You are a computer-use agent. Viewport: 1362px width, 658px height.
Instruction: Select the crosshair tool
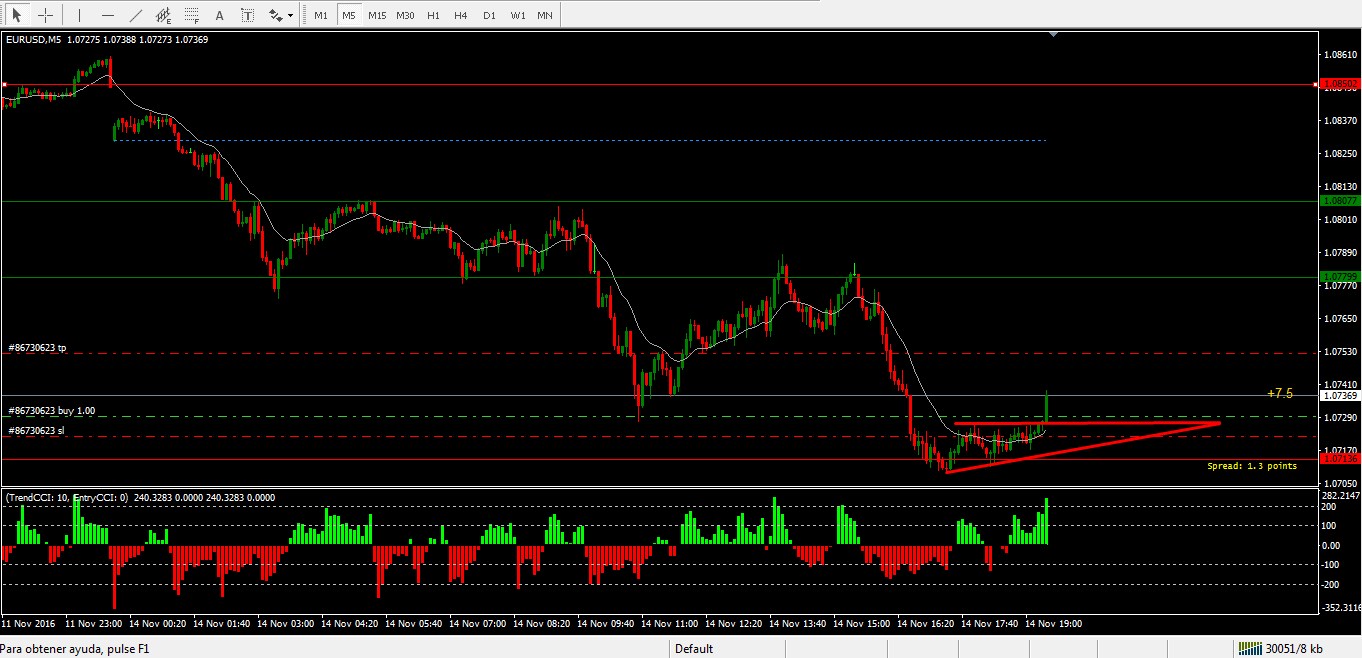[x=45, y=15]
